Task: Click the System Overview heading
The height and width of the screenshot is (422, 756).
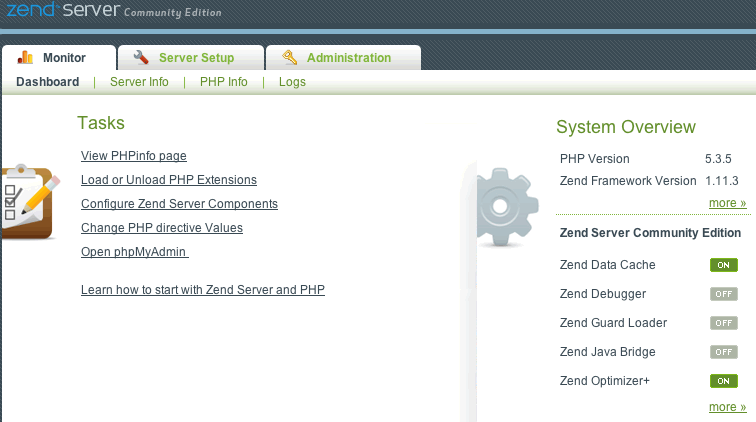Action: [626, 127]
